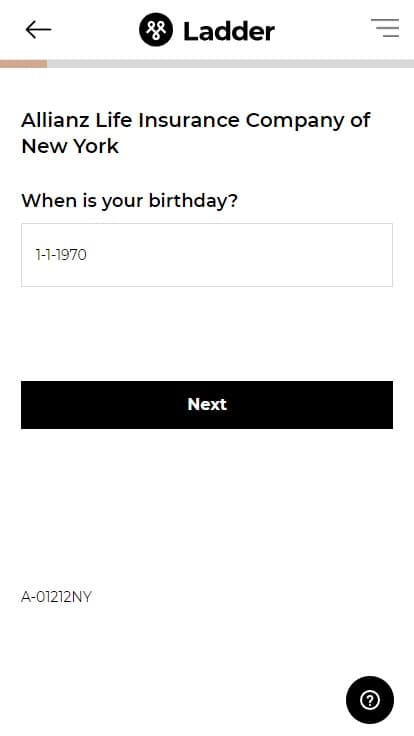This screenshot has height=736, width=414.
Task: Open the help question mark button
Action: click(x=370, y=700)
